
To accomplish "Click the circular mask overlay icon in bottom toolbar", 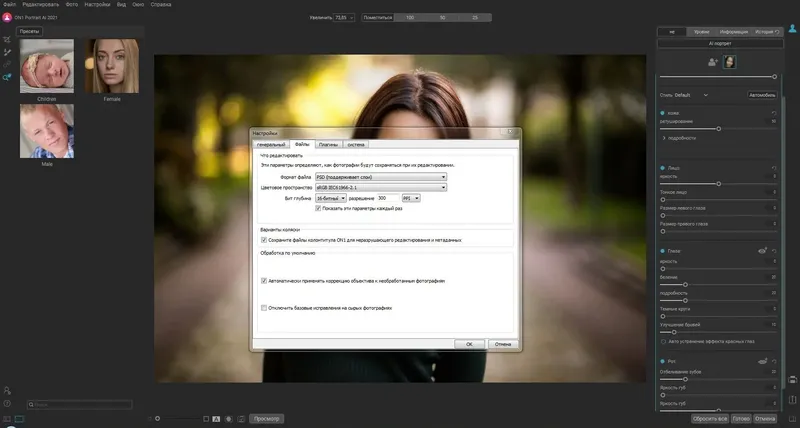I will 229,419.
